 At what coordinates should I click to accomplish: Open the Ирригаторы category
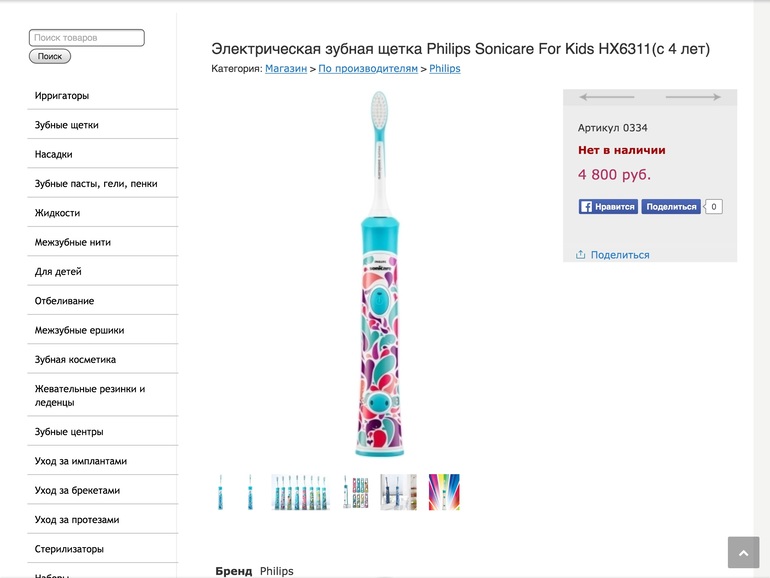[x=62, y=96]
